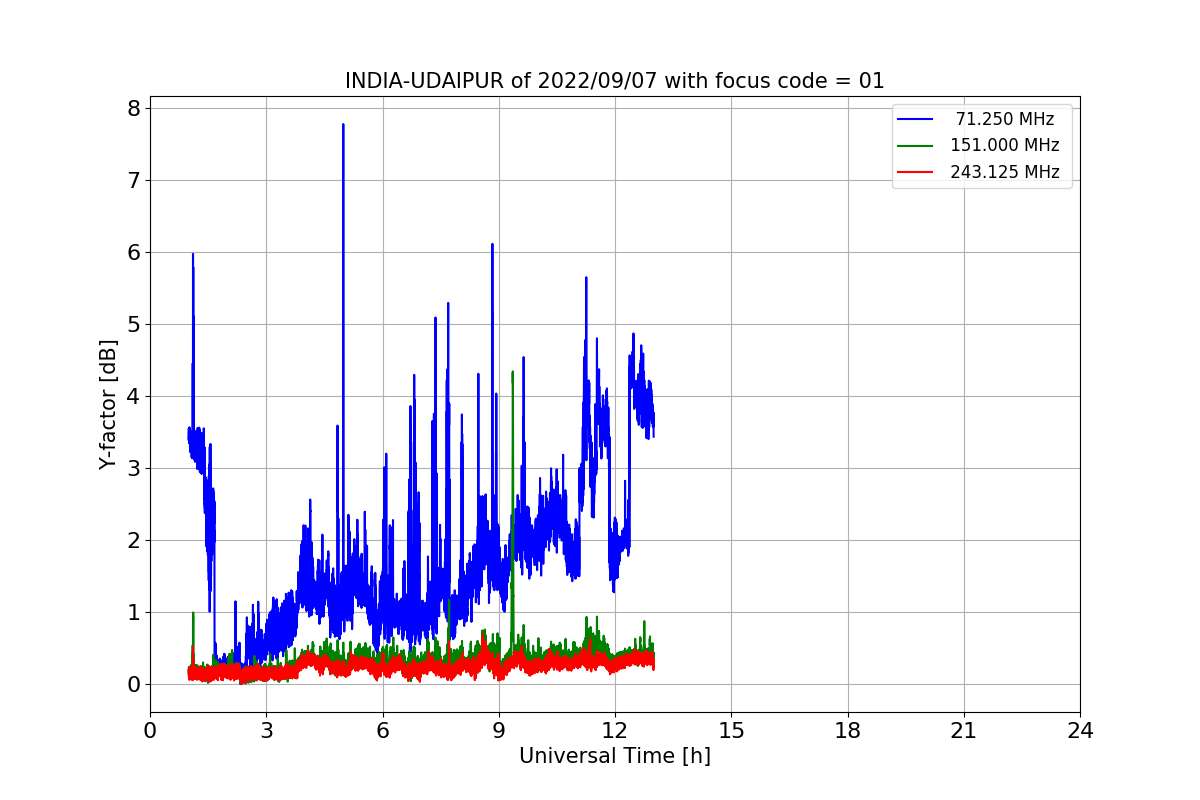The height and width of the screenshot is (800, 1200).
Task: Click y-axis tick label 8
Action: tap(133, 108)
